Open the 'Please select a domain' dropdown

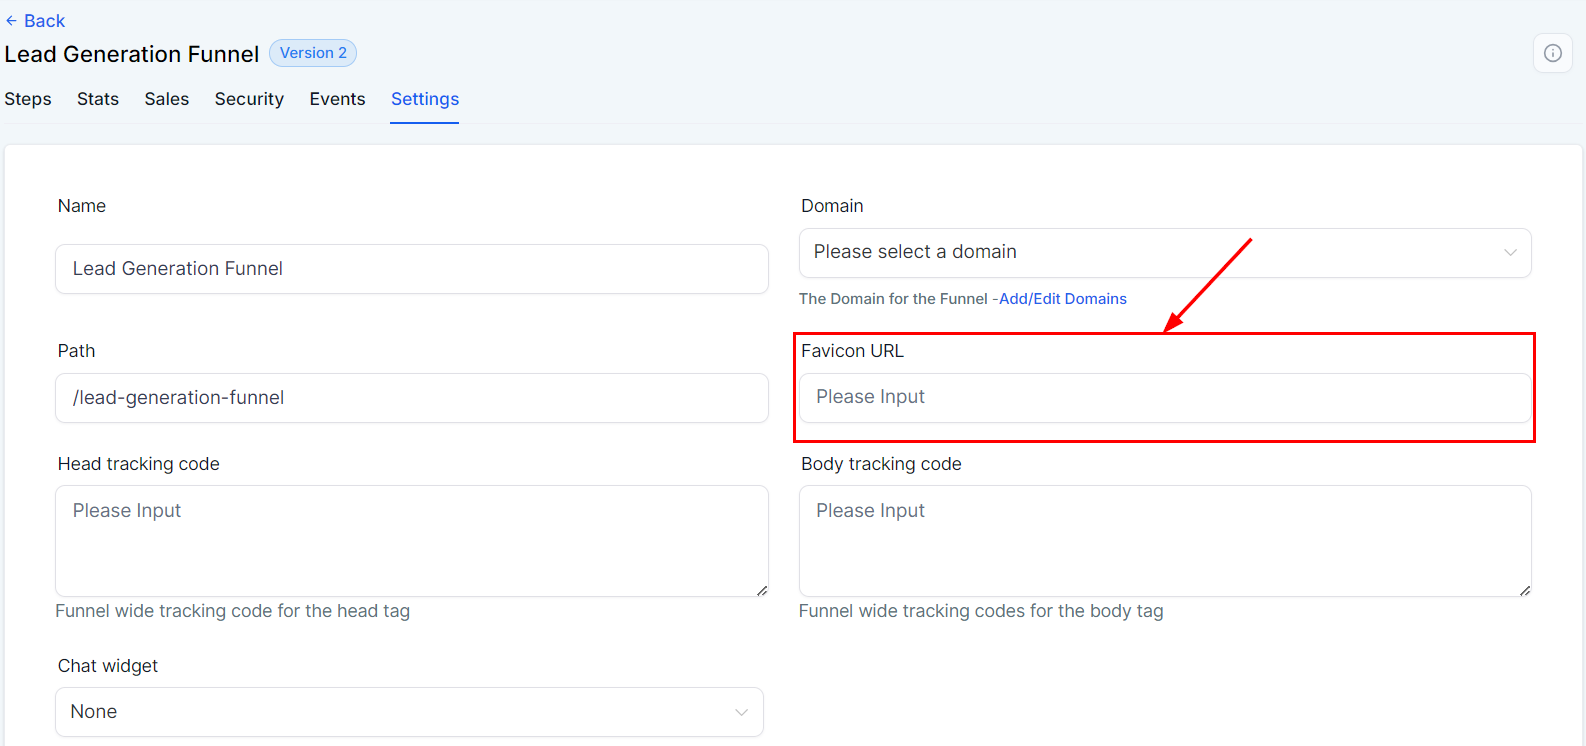[1164, 253]
